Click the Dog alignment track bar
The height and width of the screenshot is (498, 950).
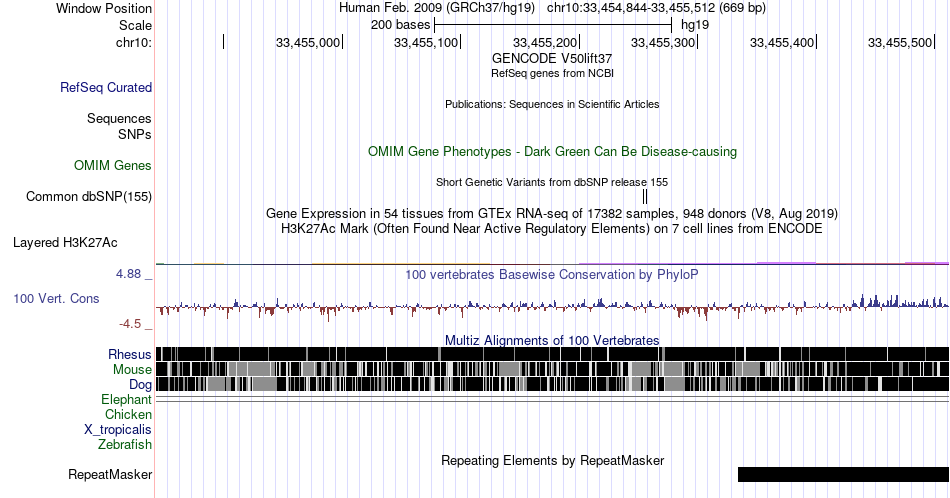553,385
